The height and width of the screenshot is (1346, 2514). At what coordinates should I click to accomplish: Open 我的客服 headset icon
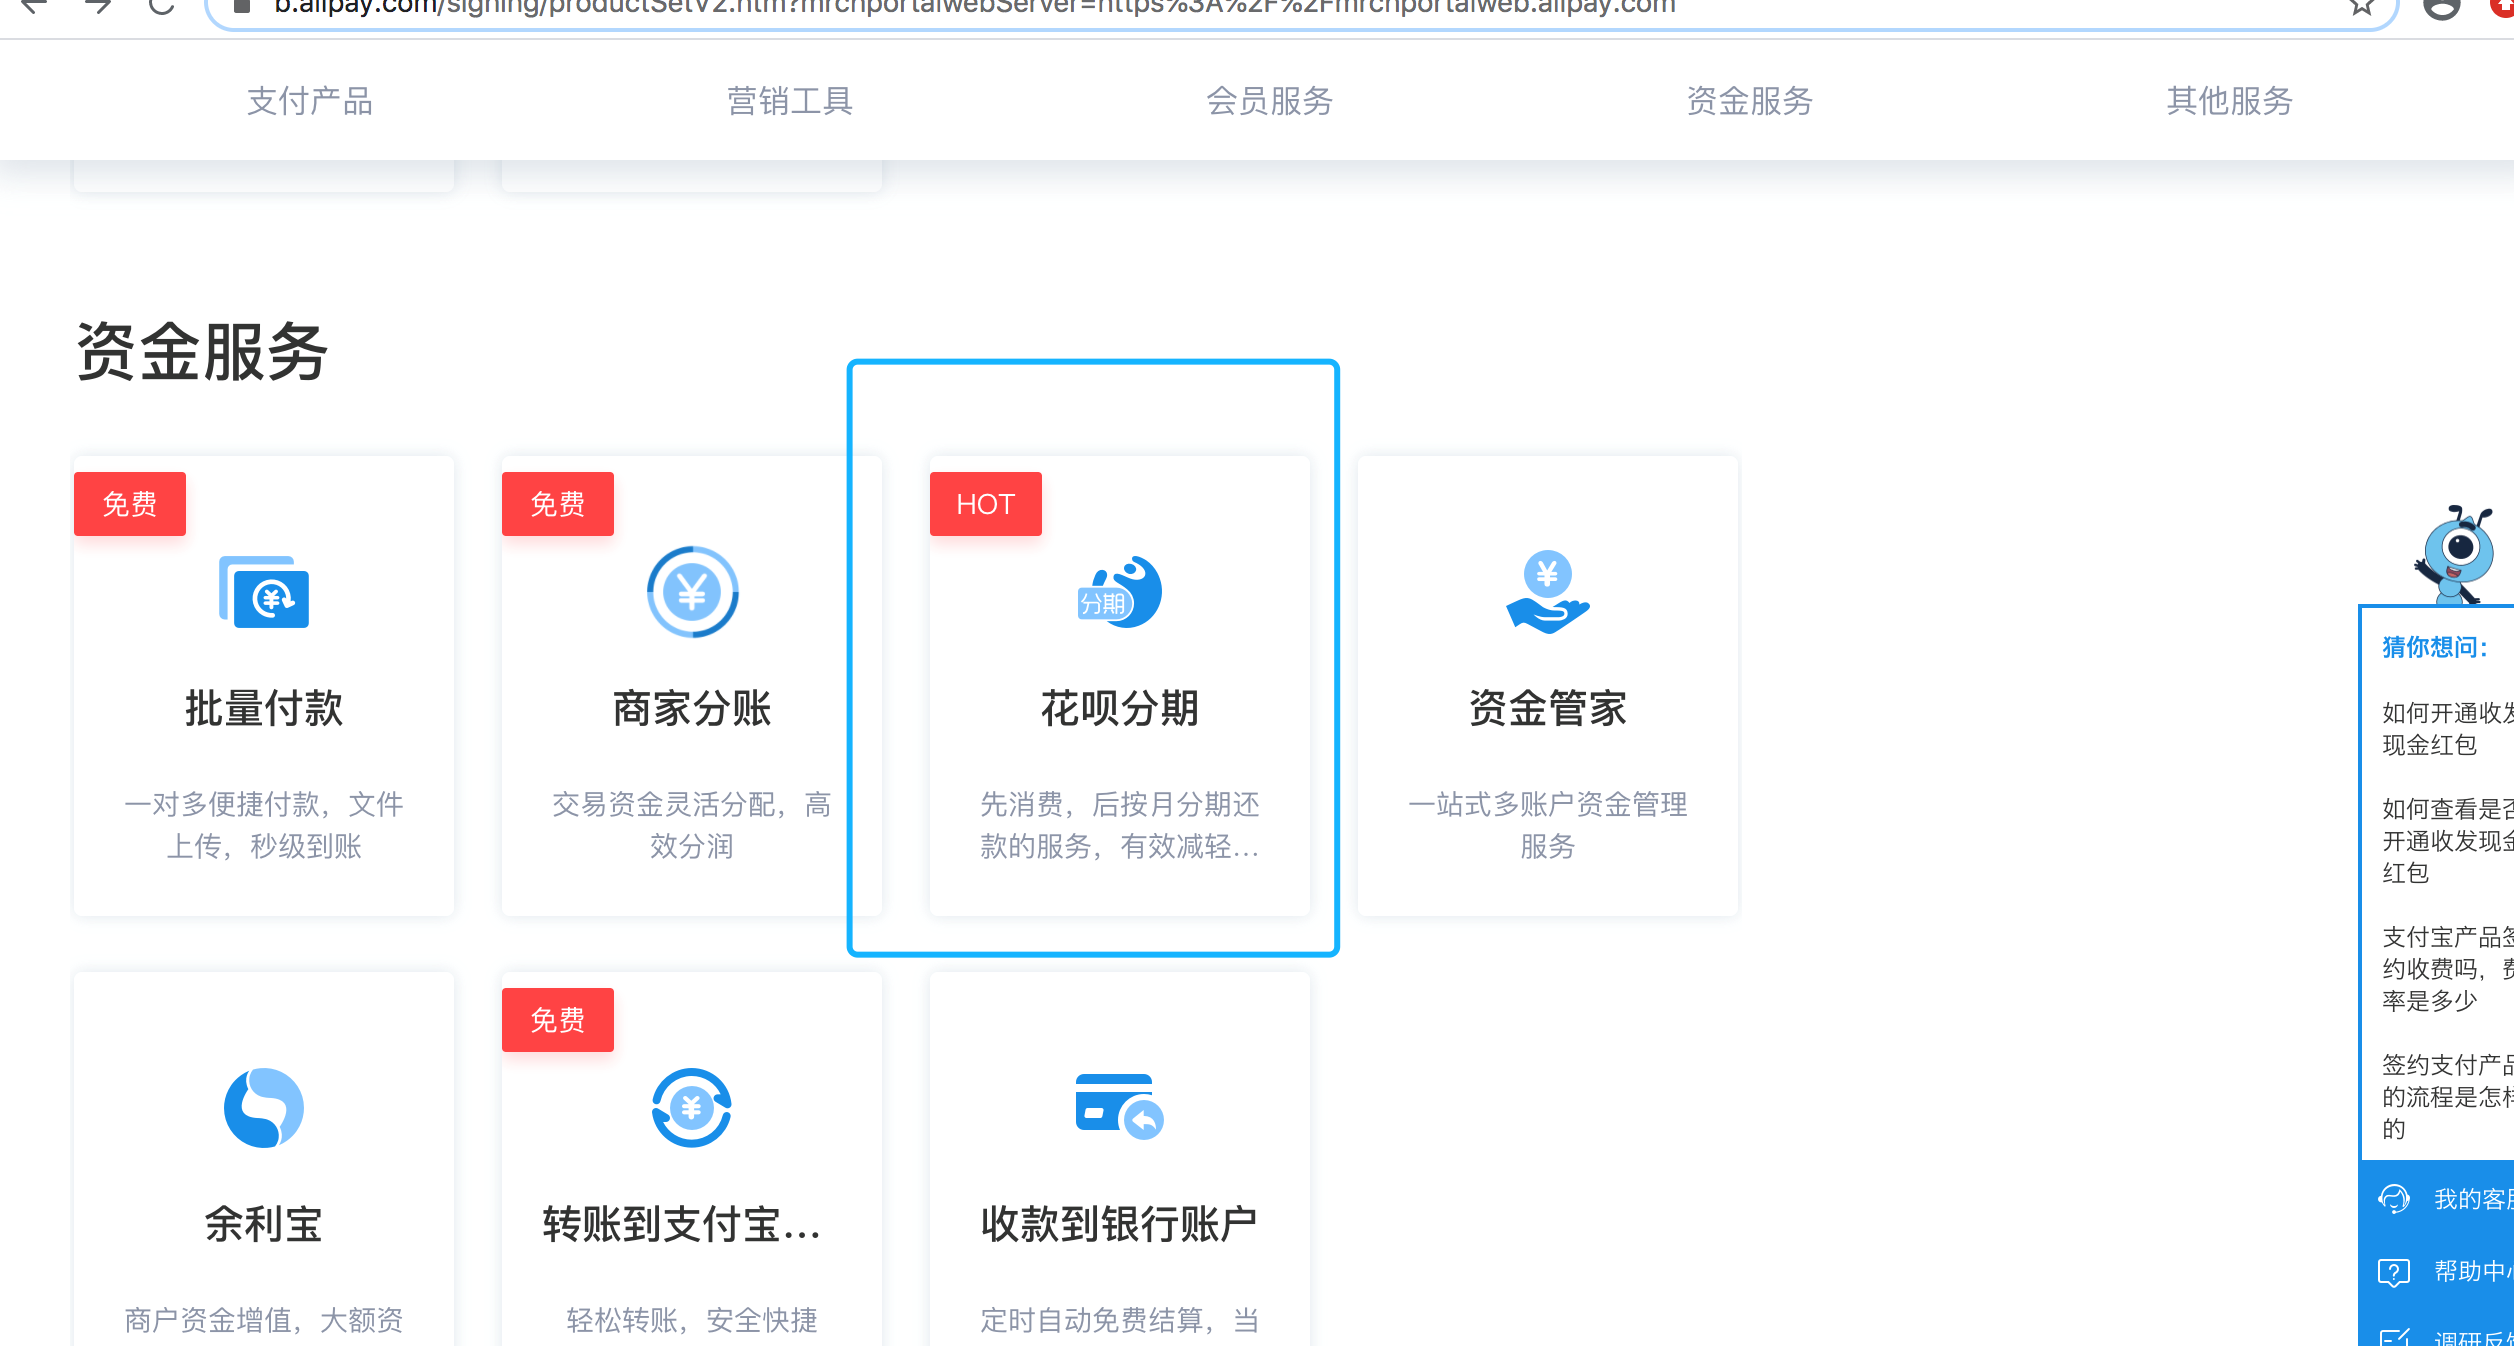[2395, 1198]
